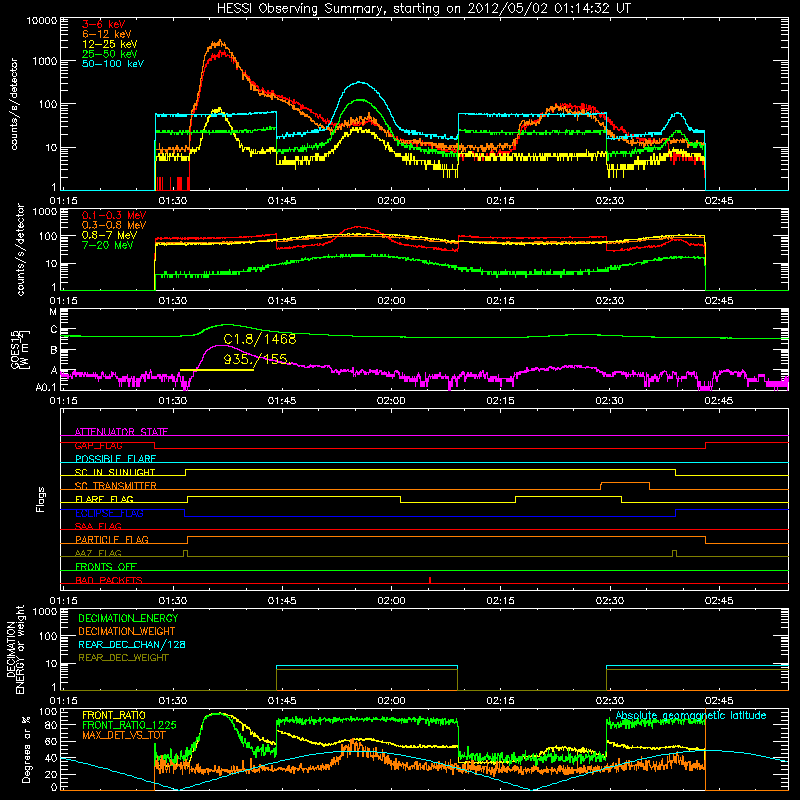800x800 pixels.
Task: Click the 'Degrees or %' y-axis label
Action: [x=26, y=750]
